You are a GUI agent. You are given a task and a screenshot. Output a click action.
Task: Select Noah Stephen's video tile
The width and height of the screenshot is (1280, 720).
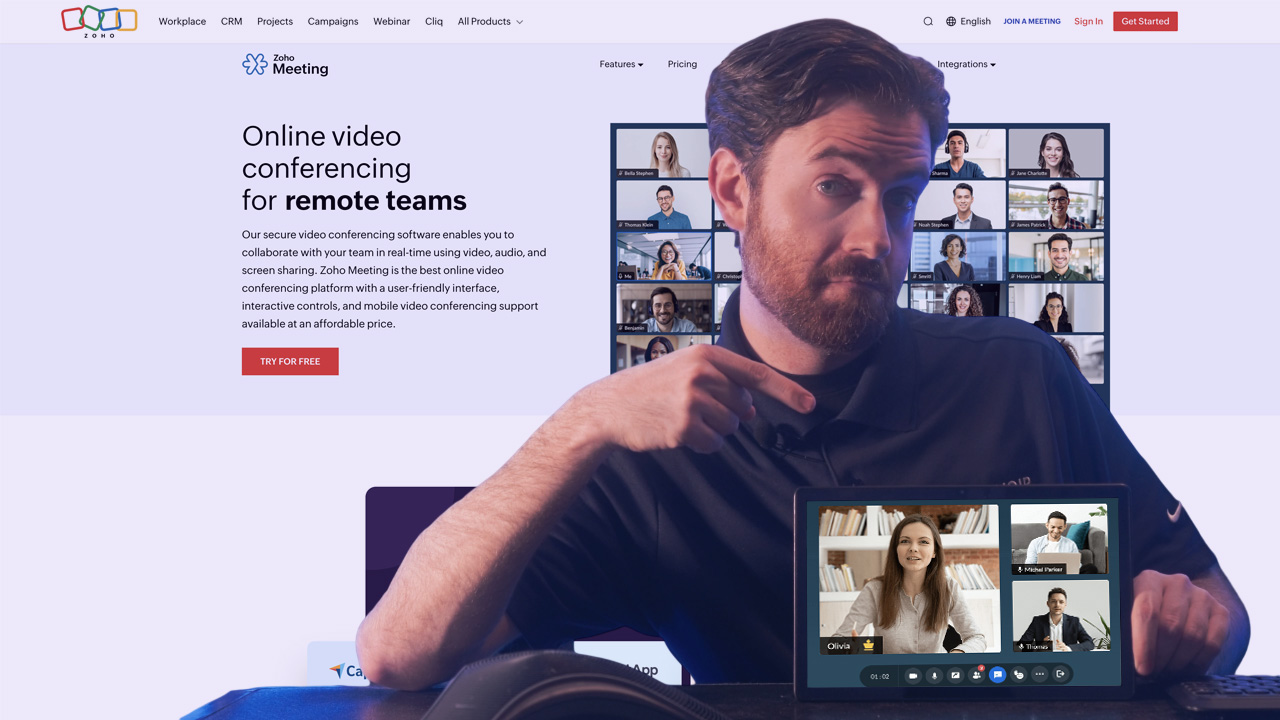tap(960, 205)
